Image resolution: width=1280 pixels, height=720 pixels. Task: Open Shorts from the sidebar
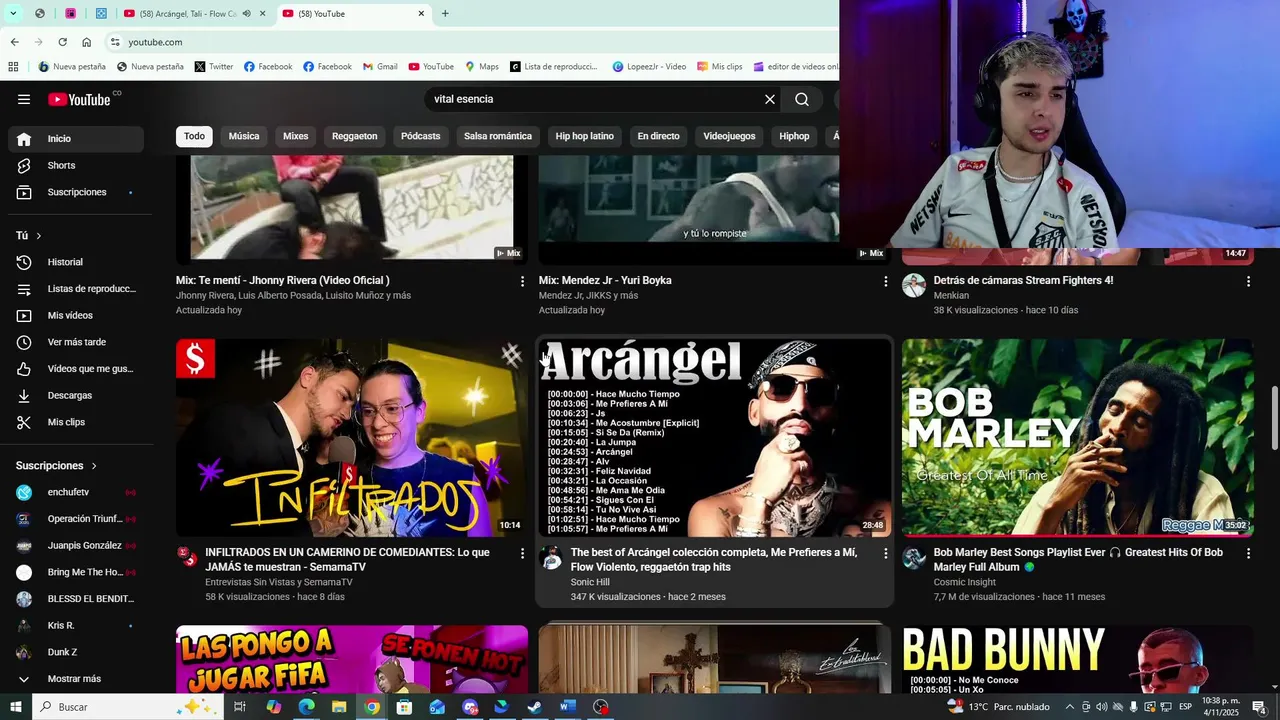point(76,165)
